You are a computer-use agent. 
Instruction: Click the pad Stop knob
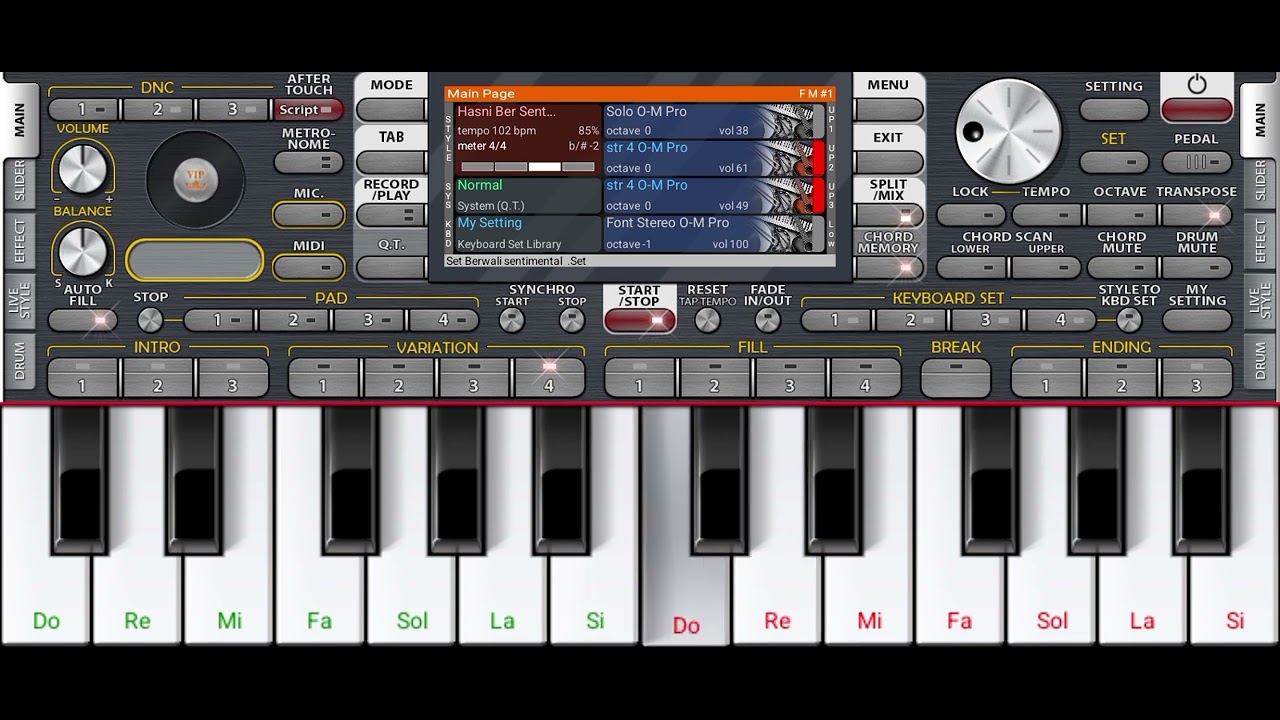click(150, 320)
